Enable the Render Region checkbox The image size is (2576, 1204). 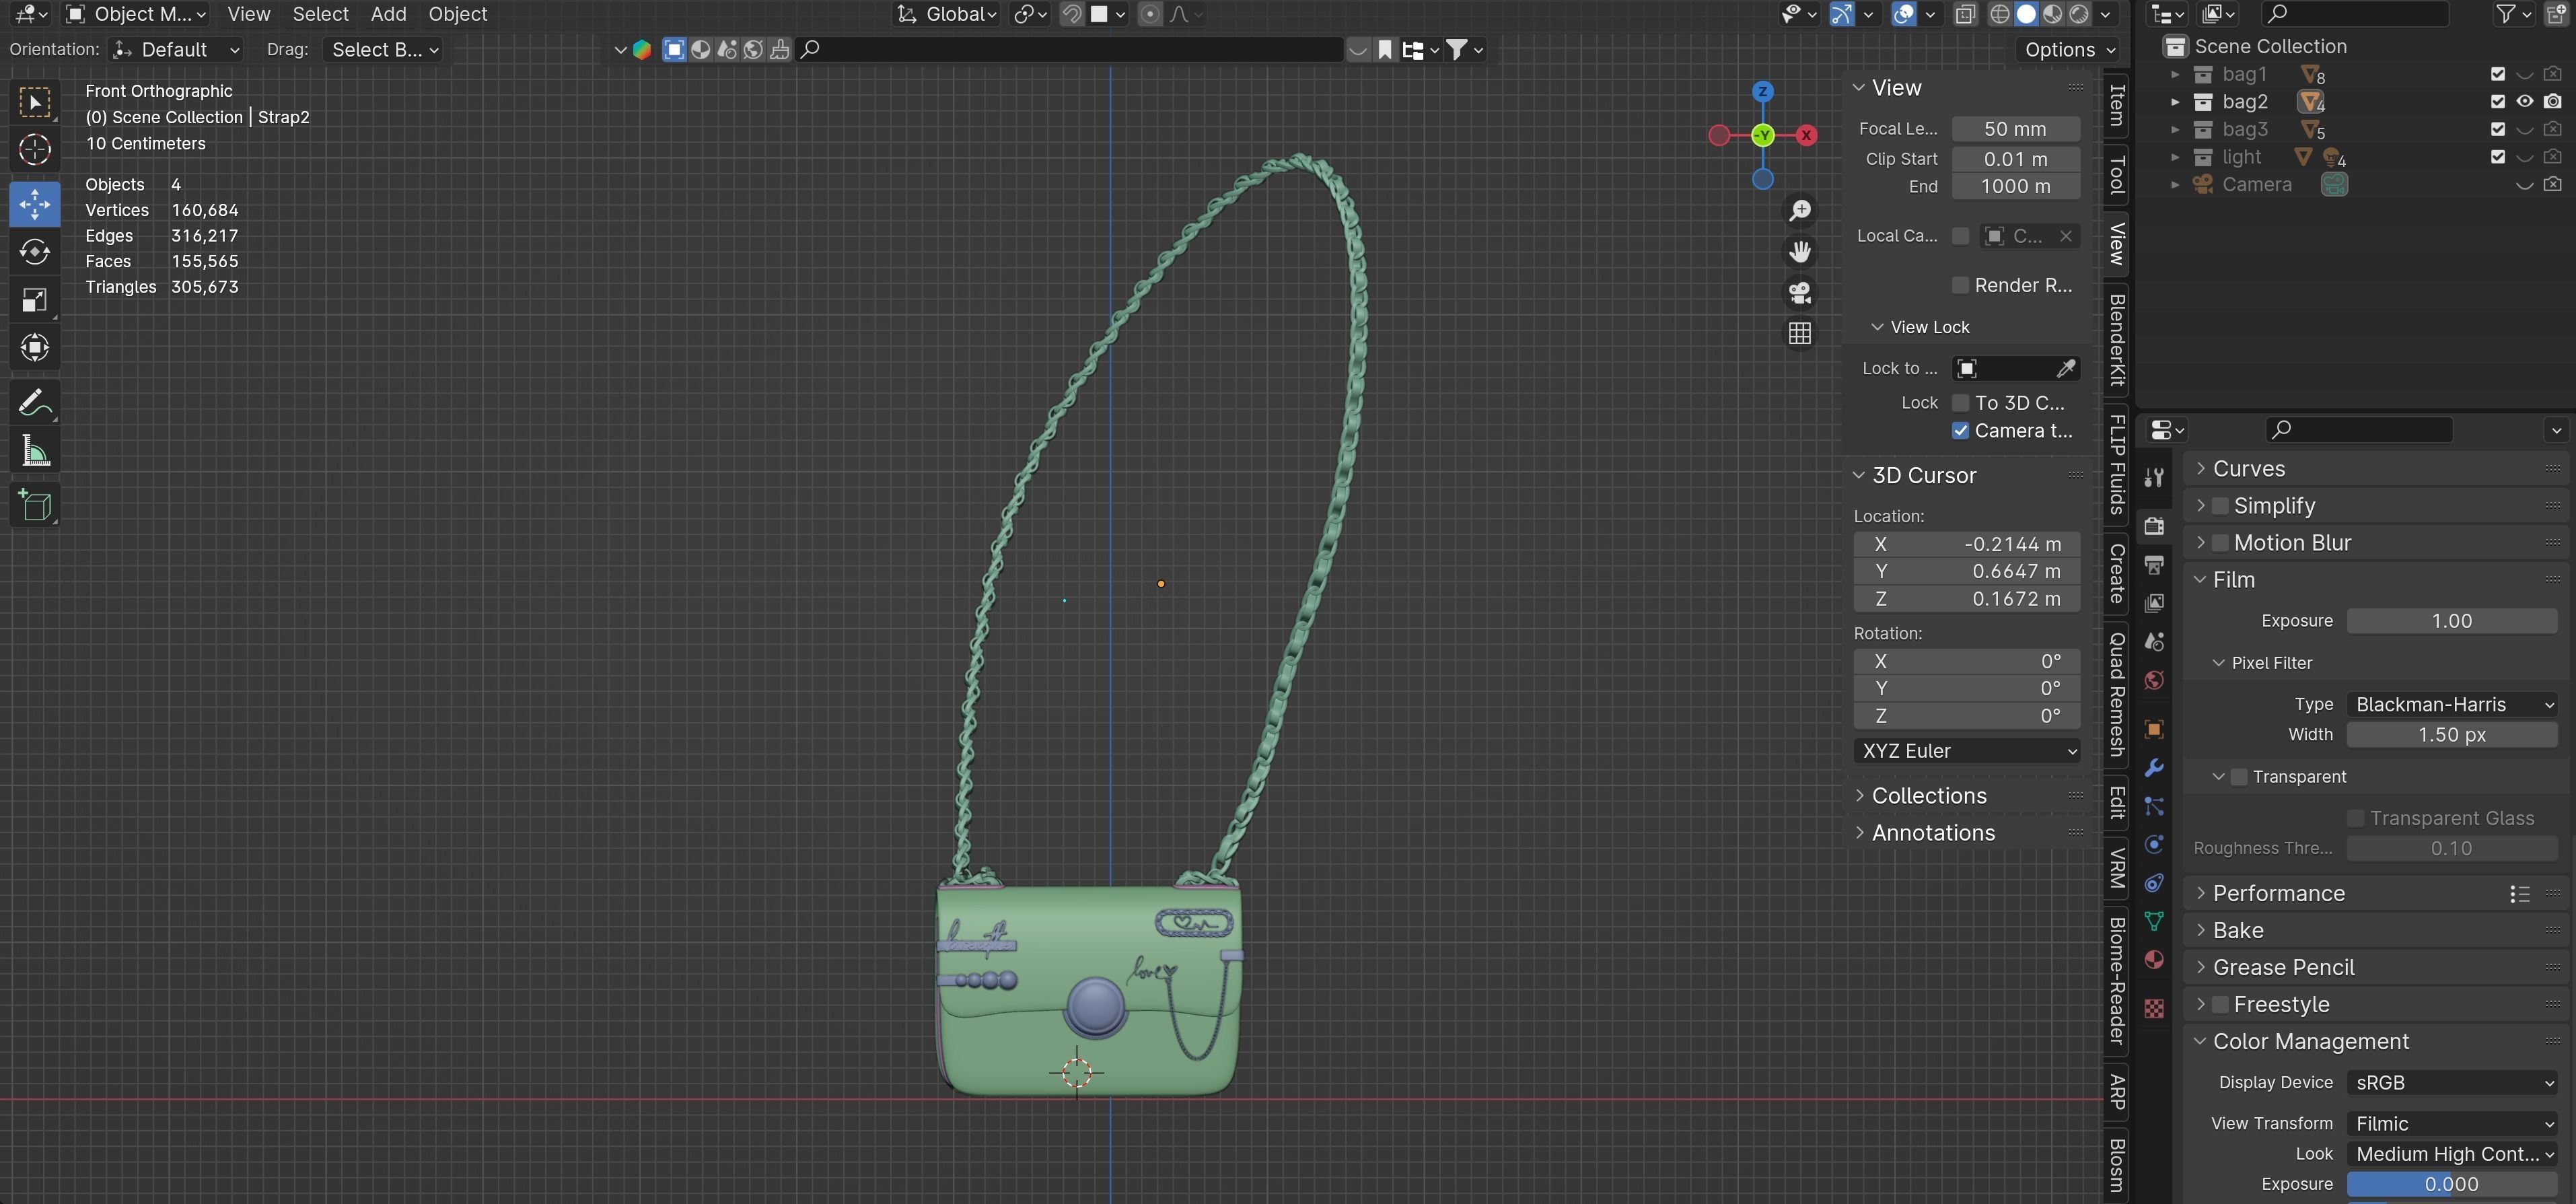coord(1960,286)
